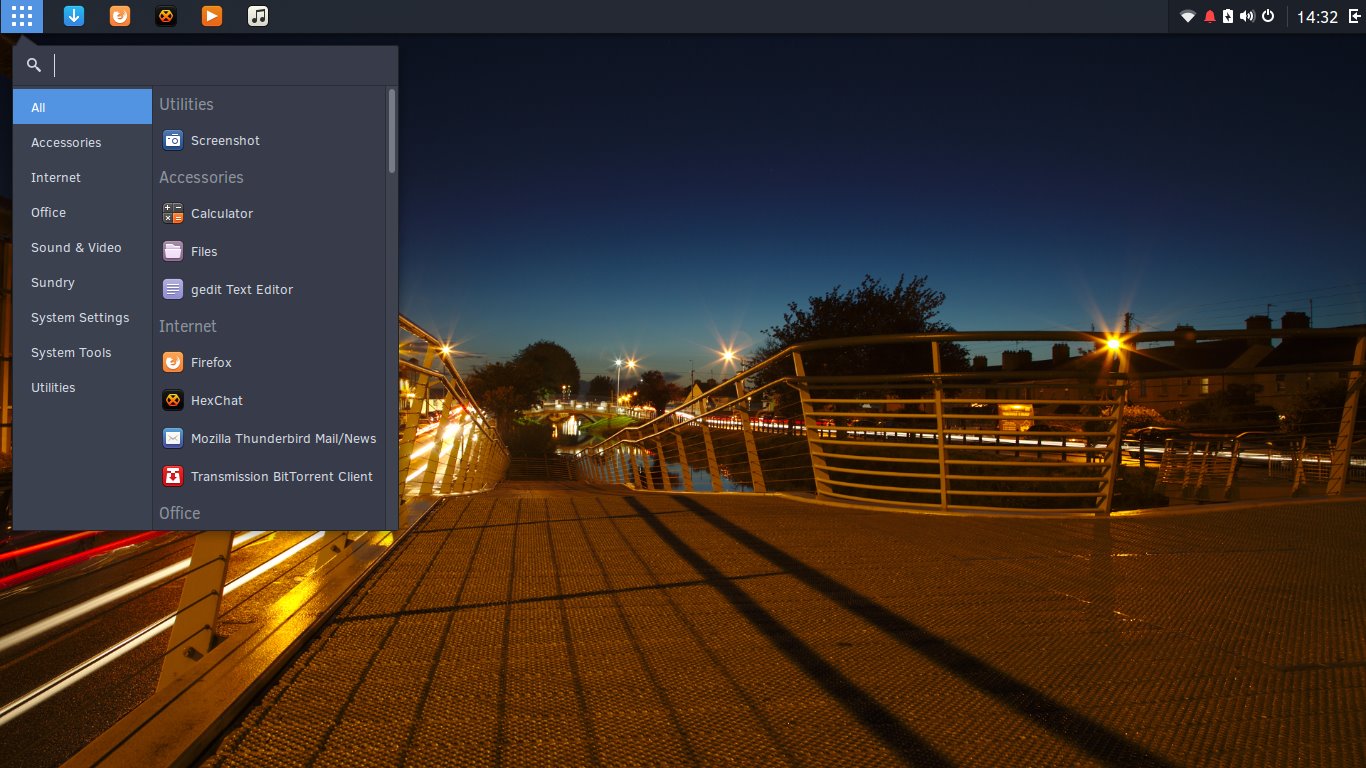Open the System Settings category
Viewport: 1366px width, 768px height.
(x=80, y=318)
